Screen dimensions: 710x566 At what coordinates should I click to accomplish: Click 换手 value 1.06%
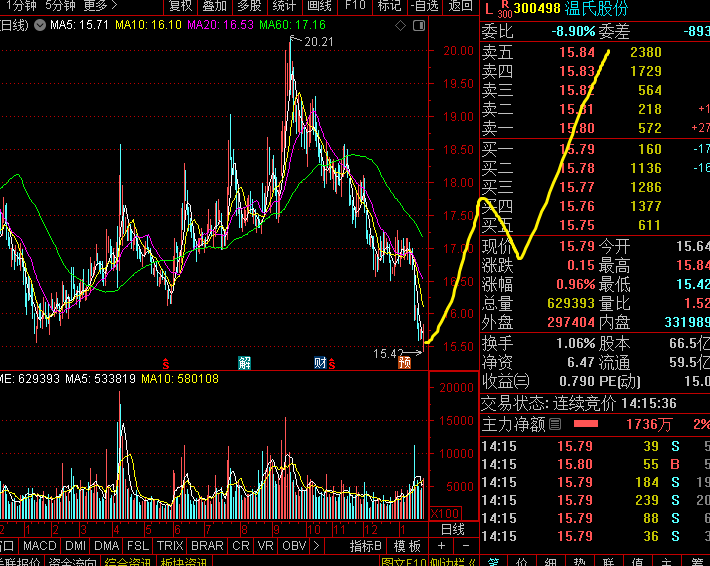[576, 343]
